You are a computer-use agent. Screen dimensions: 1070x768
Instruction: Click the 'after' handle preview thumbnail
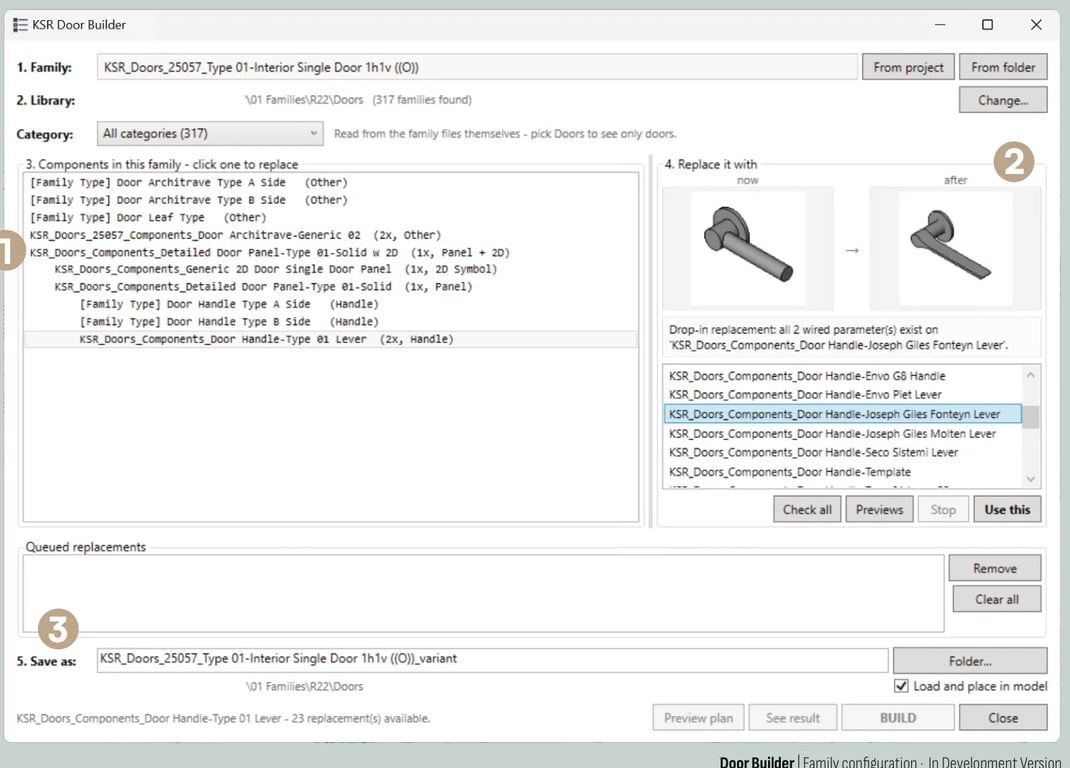(955, 248)
